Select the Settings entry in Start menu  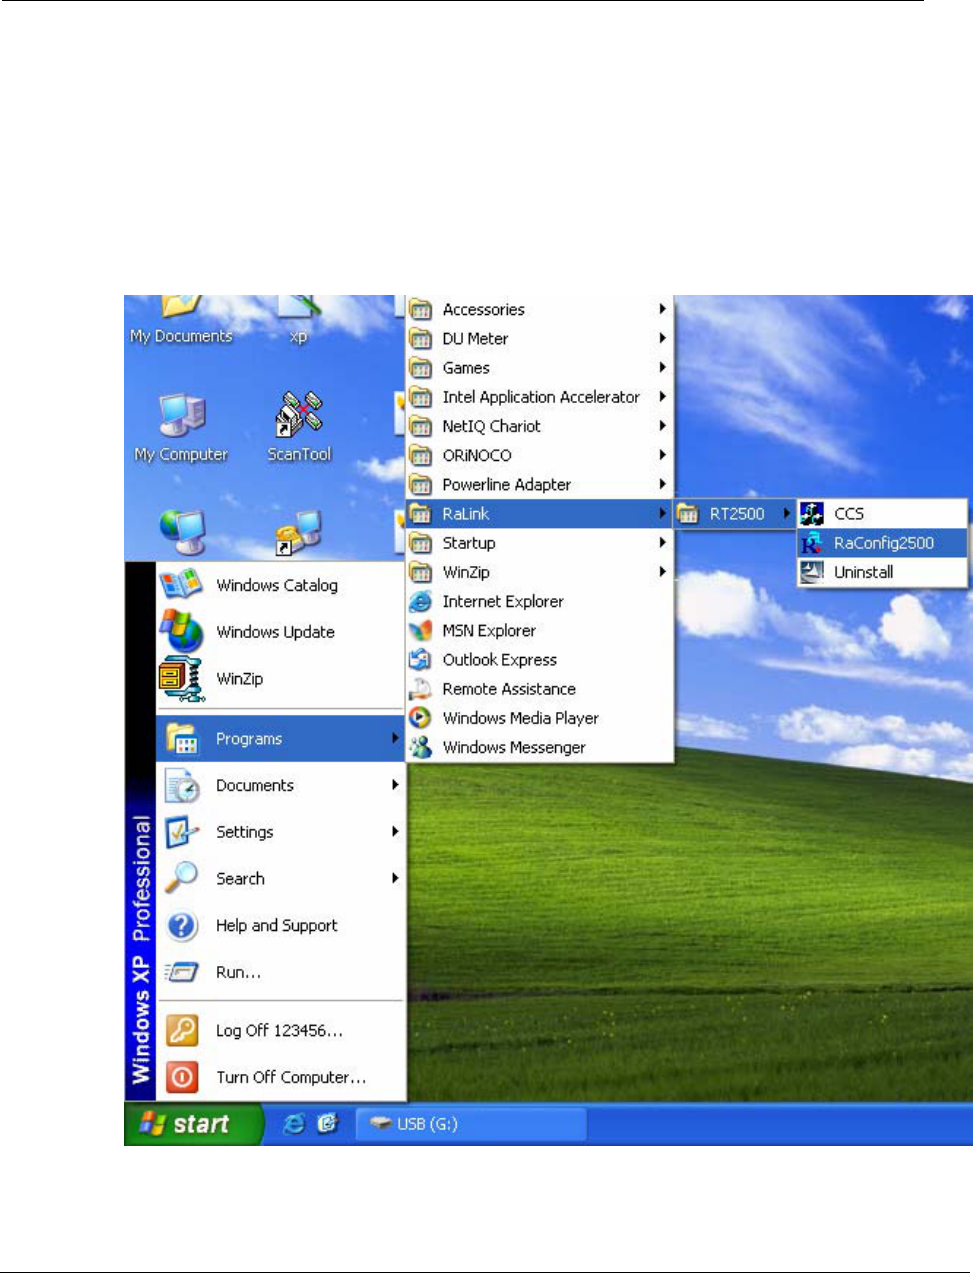click(280, 831)
